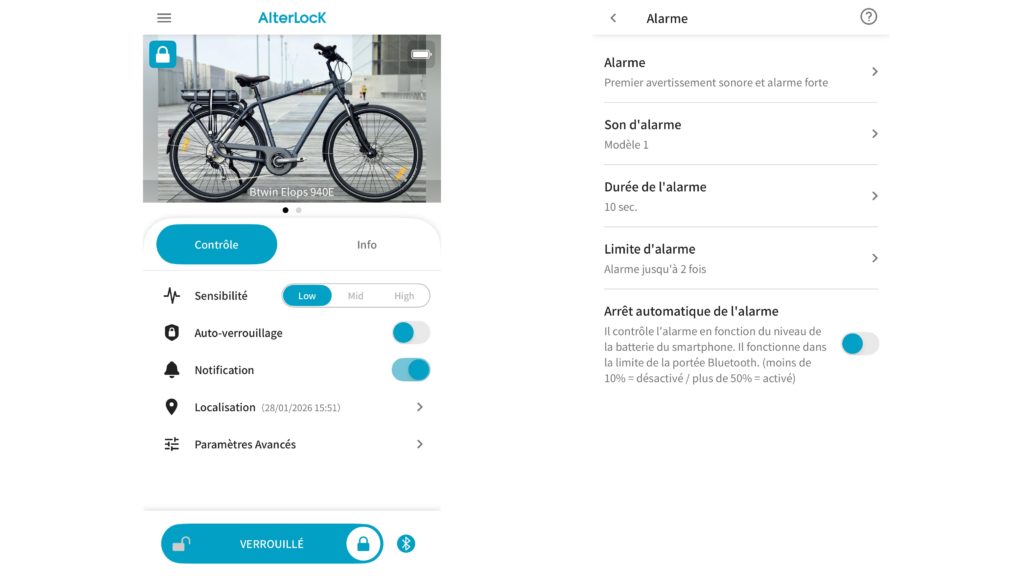Tap the padlock icon on bike photo
This screenshot has height=576, width=1024.
point(163,54)
